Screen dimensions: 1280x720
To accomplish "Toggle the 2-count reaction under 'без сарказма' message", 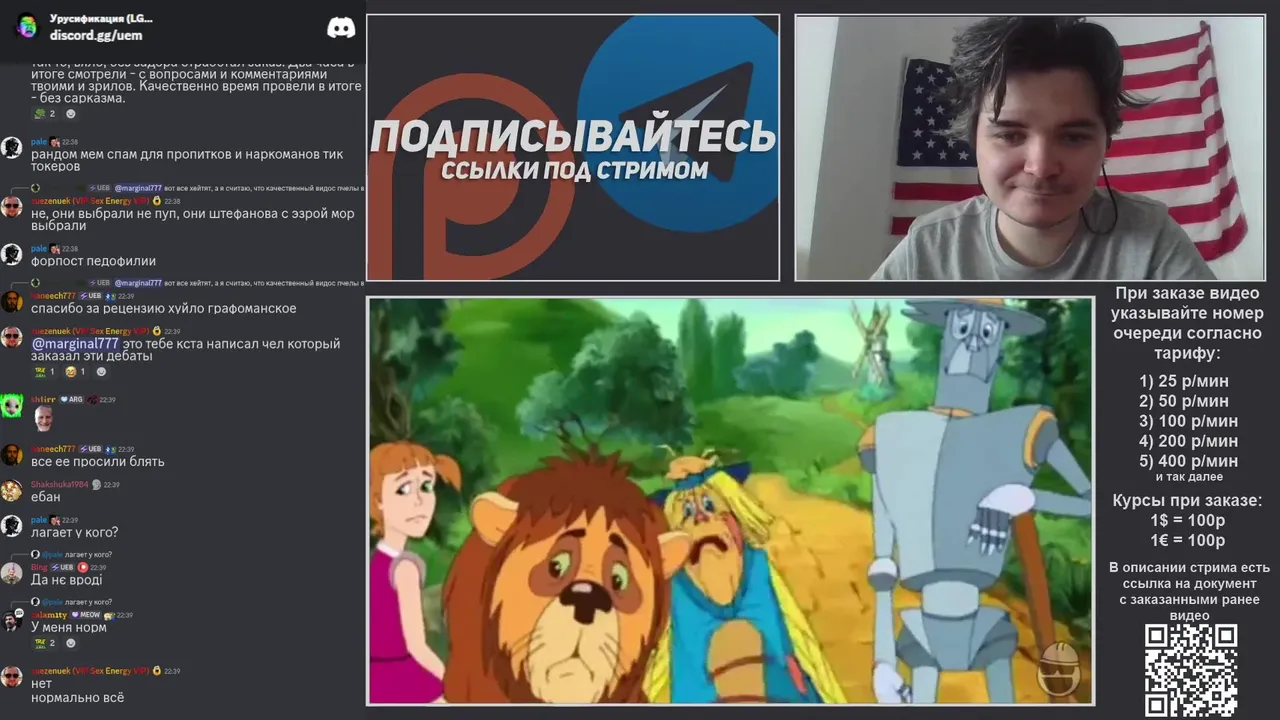I will tap(45, 114).
